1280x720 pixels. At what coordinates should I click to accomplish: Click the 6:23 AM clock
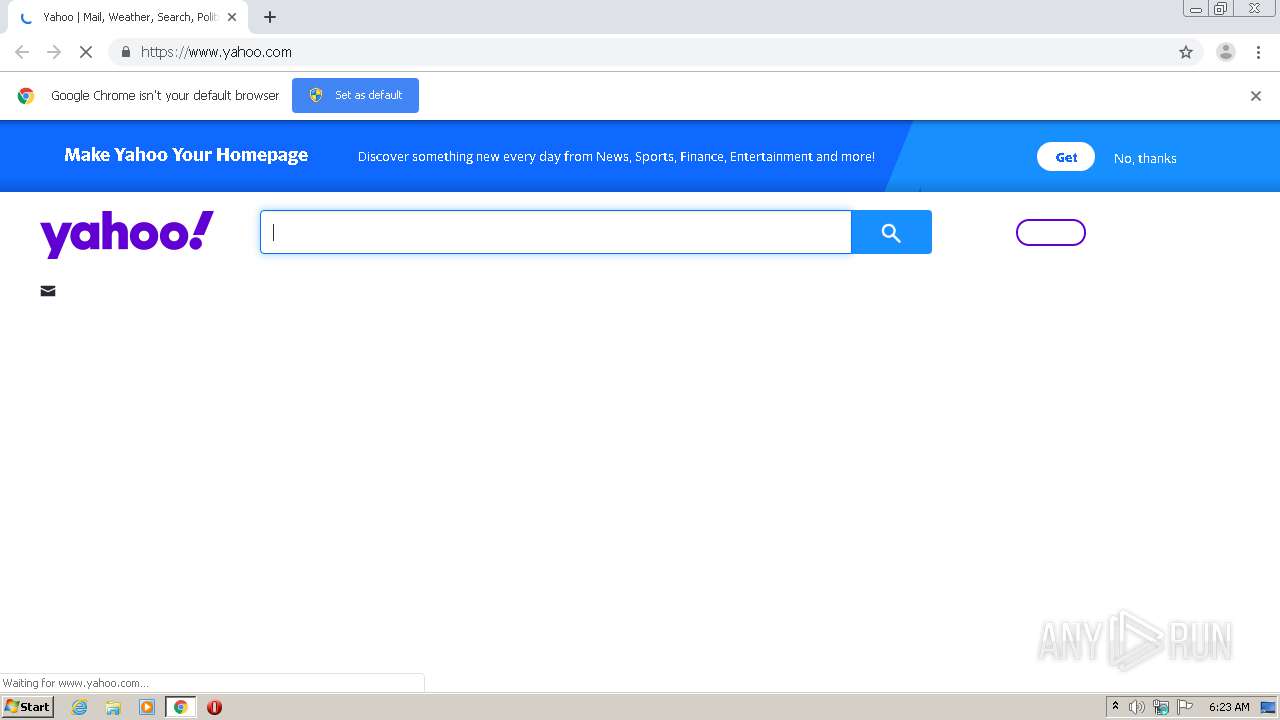(x=1229, y=707)
